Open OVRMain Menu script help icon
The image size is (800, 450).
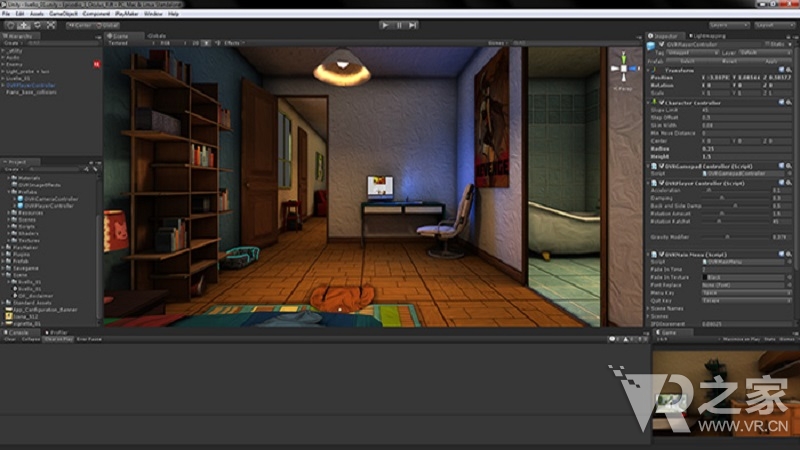(x=781, y=254)
